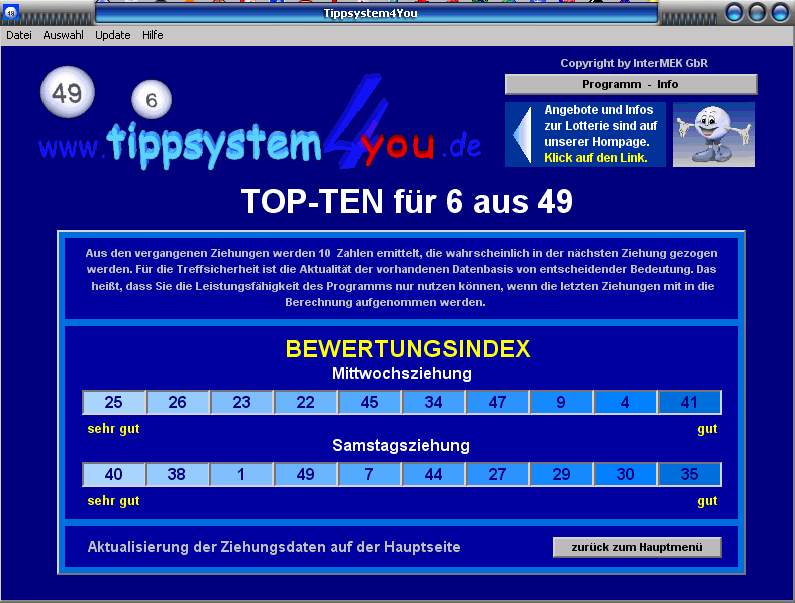Image resolution: width=795 pixels, height=603 pixels.
Task: Click the Mittwochsziehung label
Action: click(402, 374)
